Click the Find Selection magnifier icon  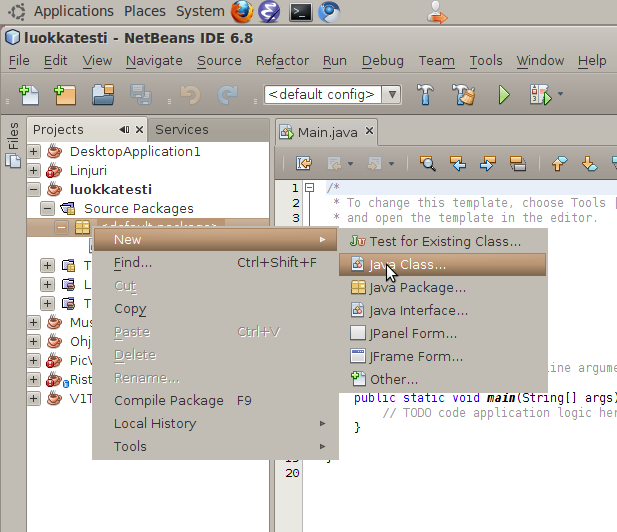click(427, 163)
